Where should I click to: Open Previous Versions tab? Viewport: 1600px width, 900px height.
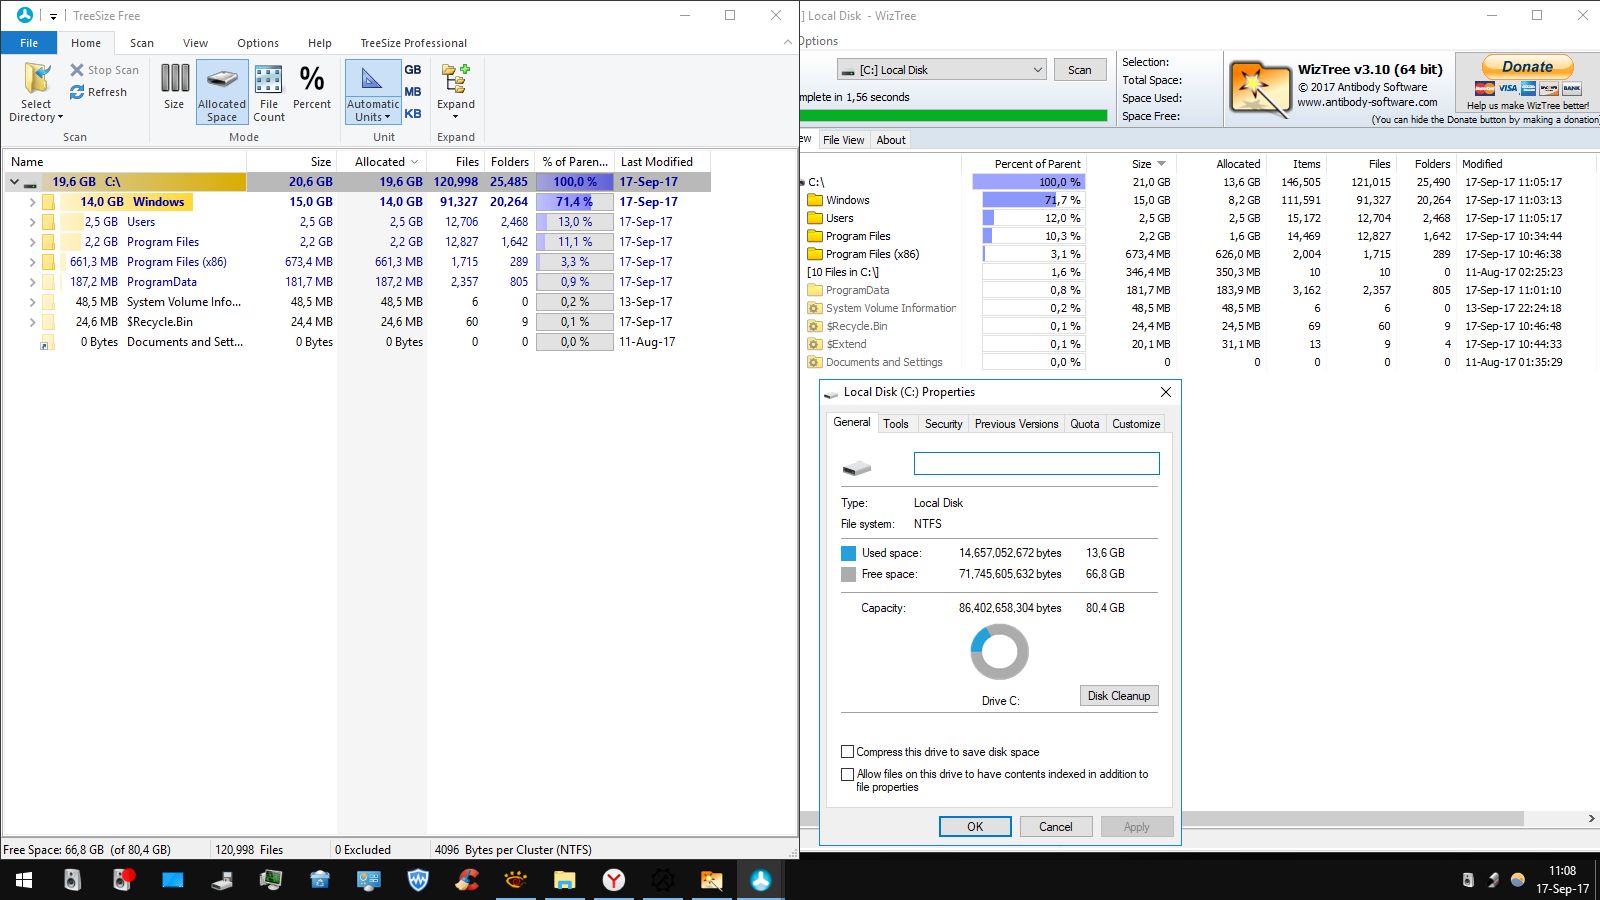[x=1017, y=424]
